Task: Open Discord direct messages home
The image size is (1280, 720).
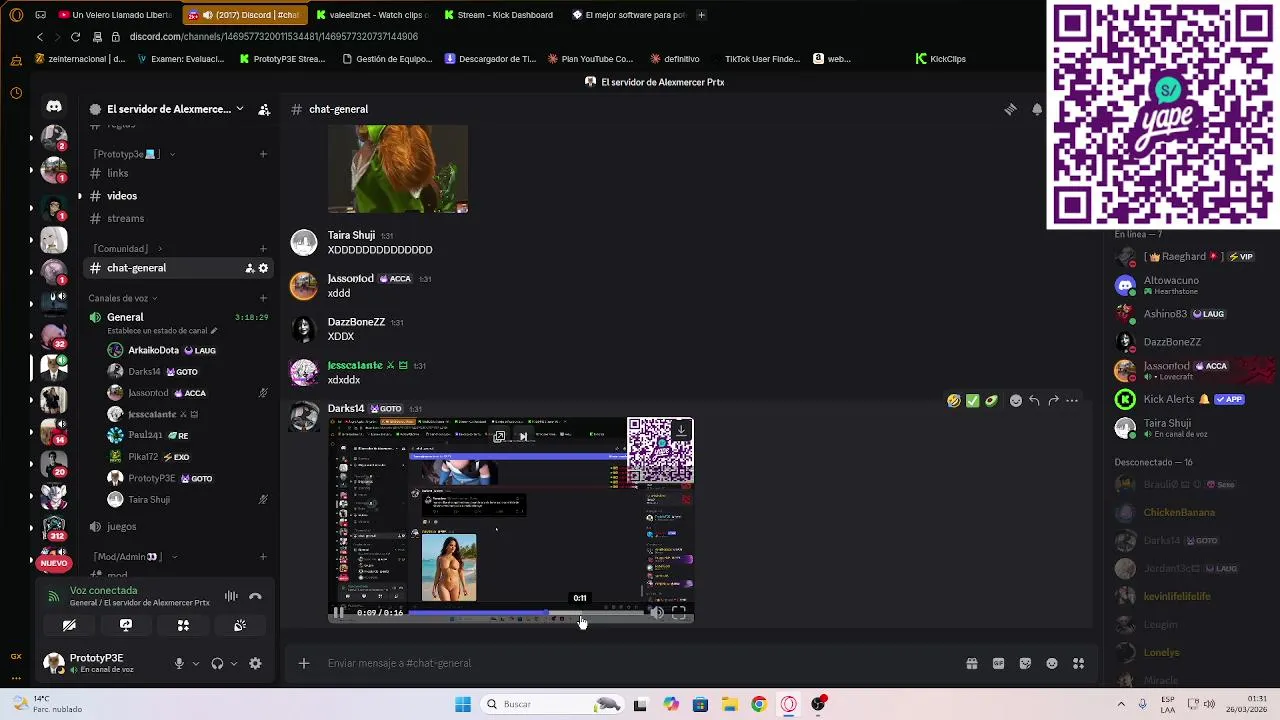Action: click(54, 107)
